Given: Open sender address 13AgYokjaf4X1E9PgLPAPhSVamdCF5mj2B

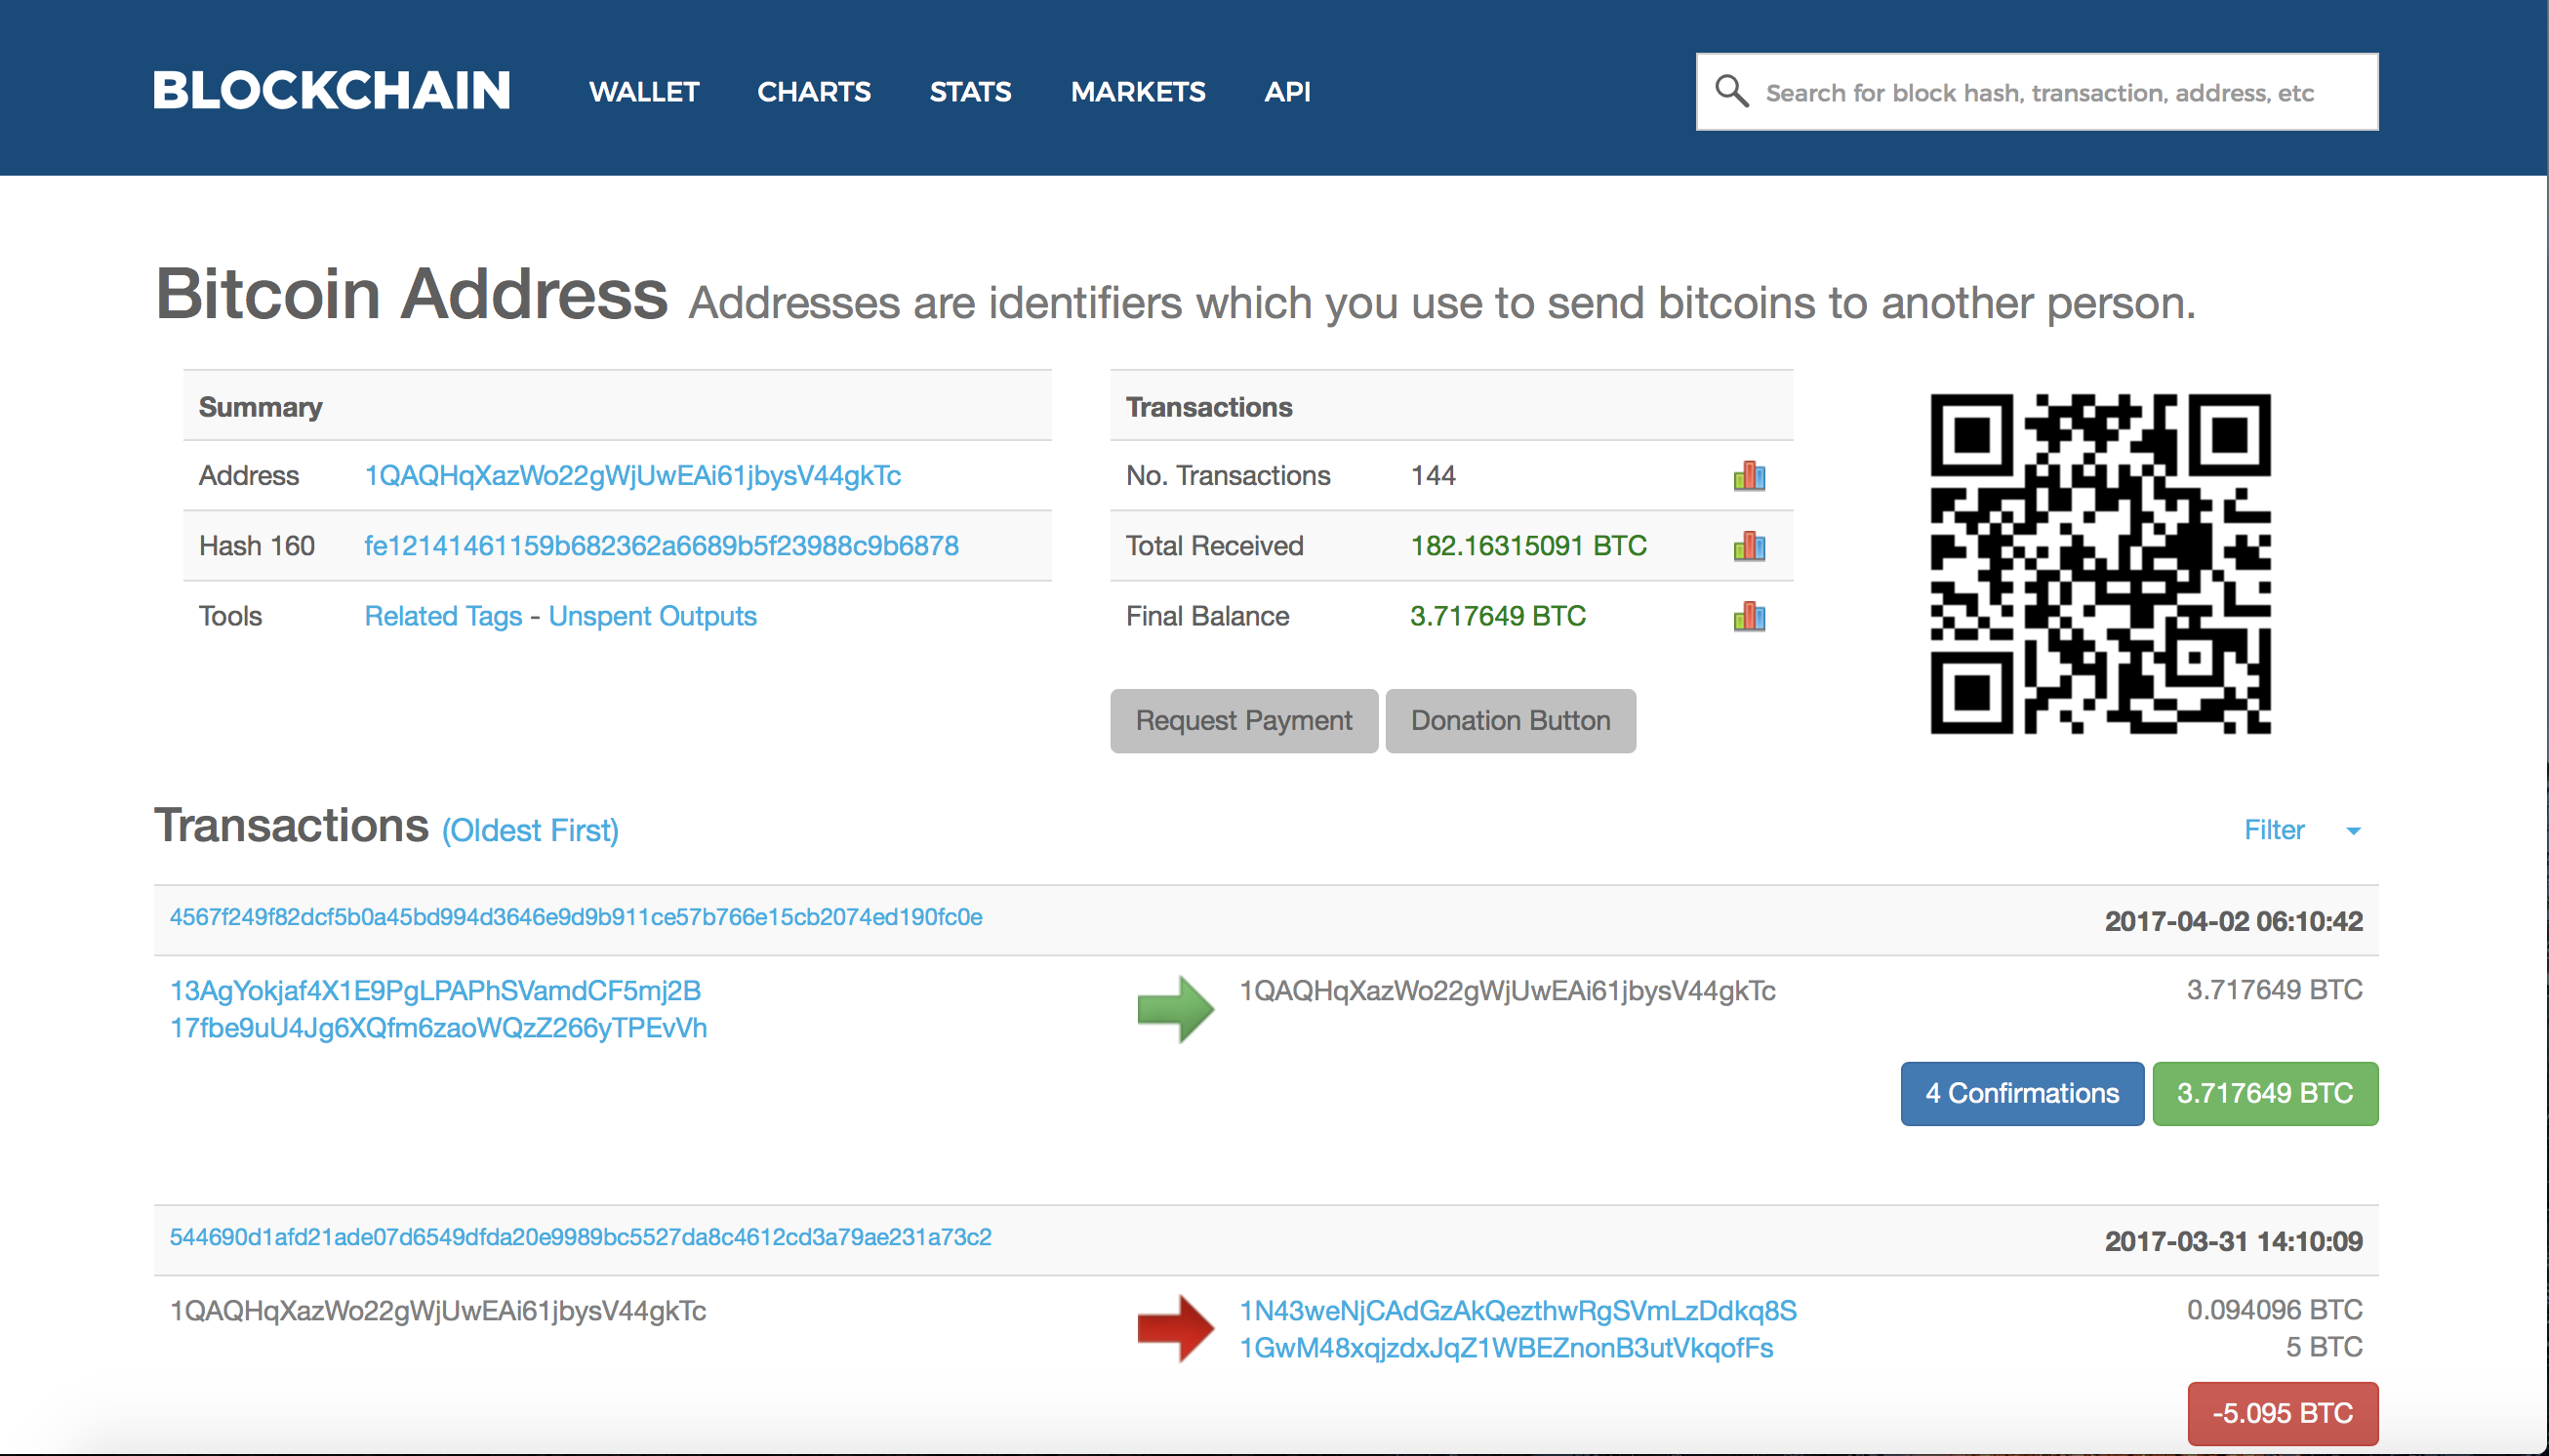Looking at the screenshot, I should click(x=435, y=991).
